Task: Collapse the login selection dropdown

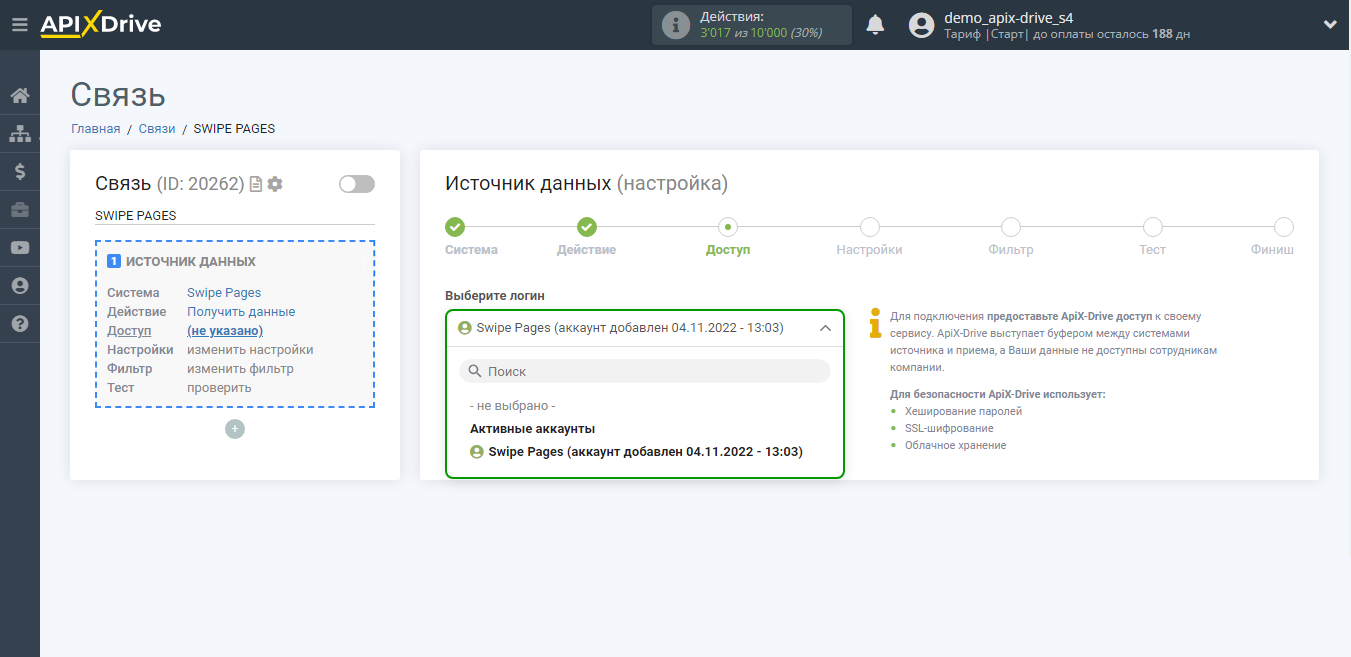Action: pyautogui.click(x=825, y=328)
